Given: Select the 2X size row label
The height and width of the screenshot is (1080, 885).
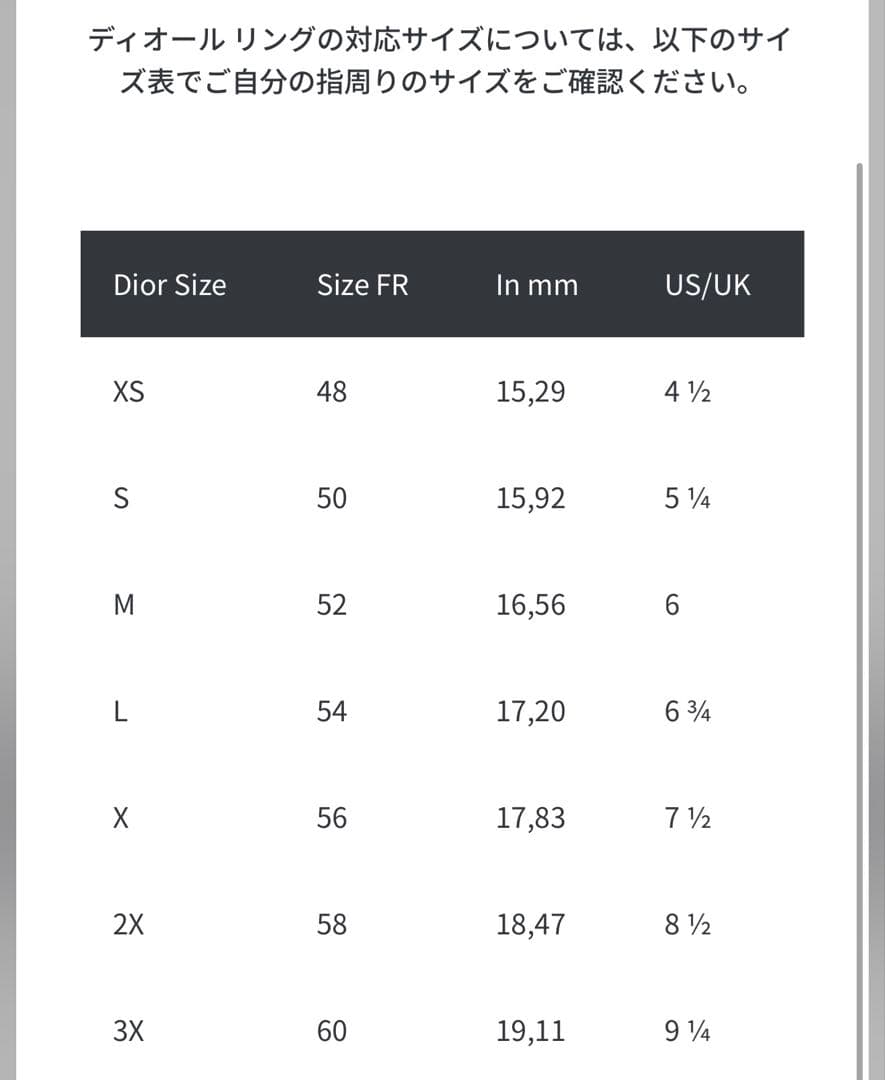Looking at the screenshot, I should click(130, 924).
